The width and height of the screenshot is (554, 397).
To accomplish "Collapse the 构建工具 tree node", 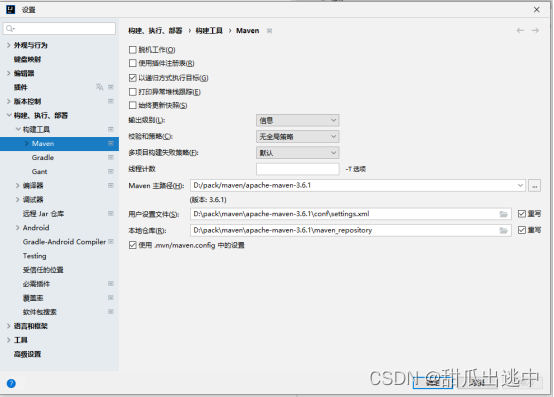I will (18, 129).
